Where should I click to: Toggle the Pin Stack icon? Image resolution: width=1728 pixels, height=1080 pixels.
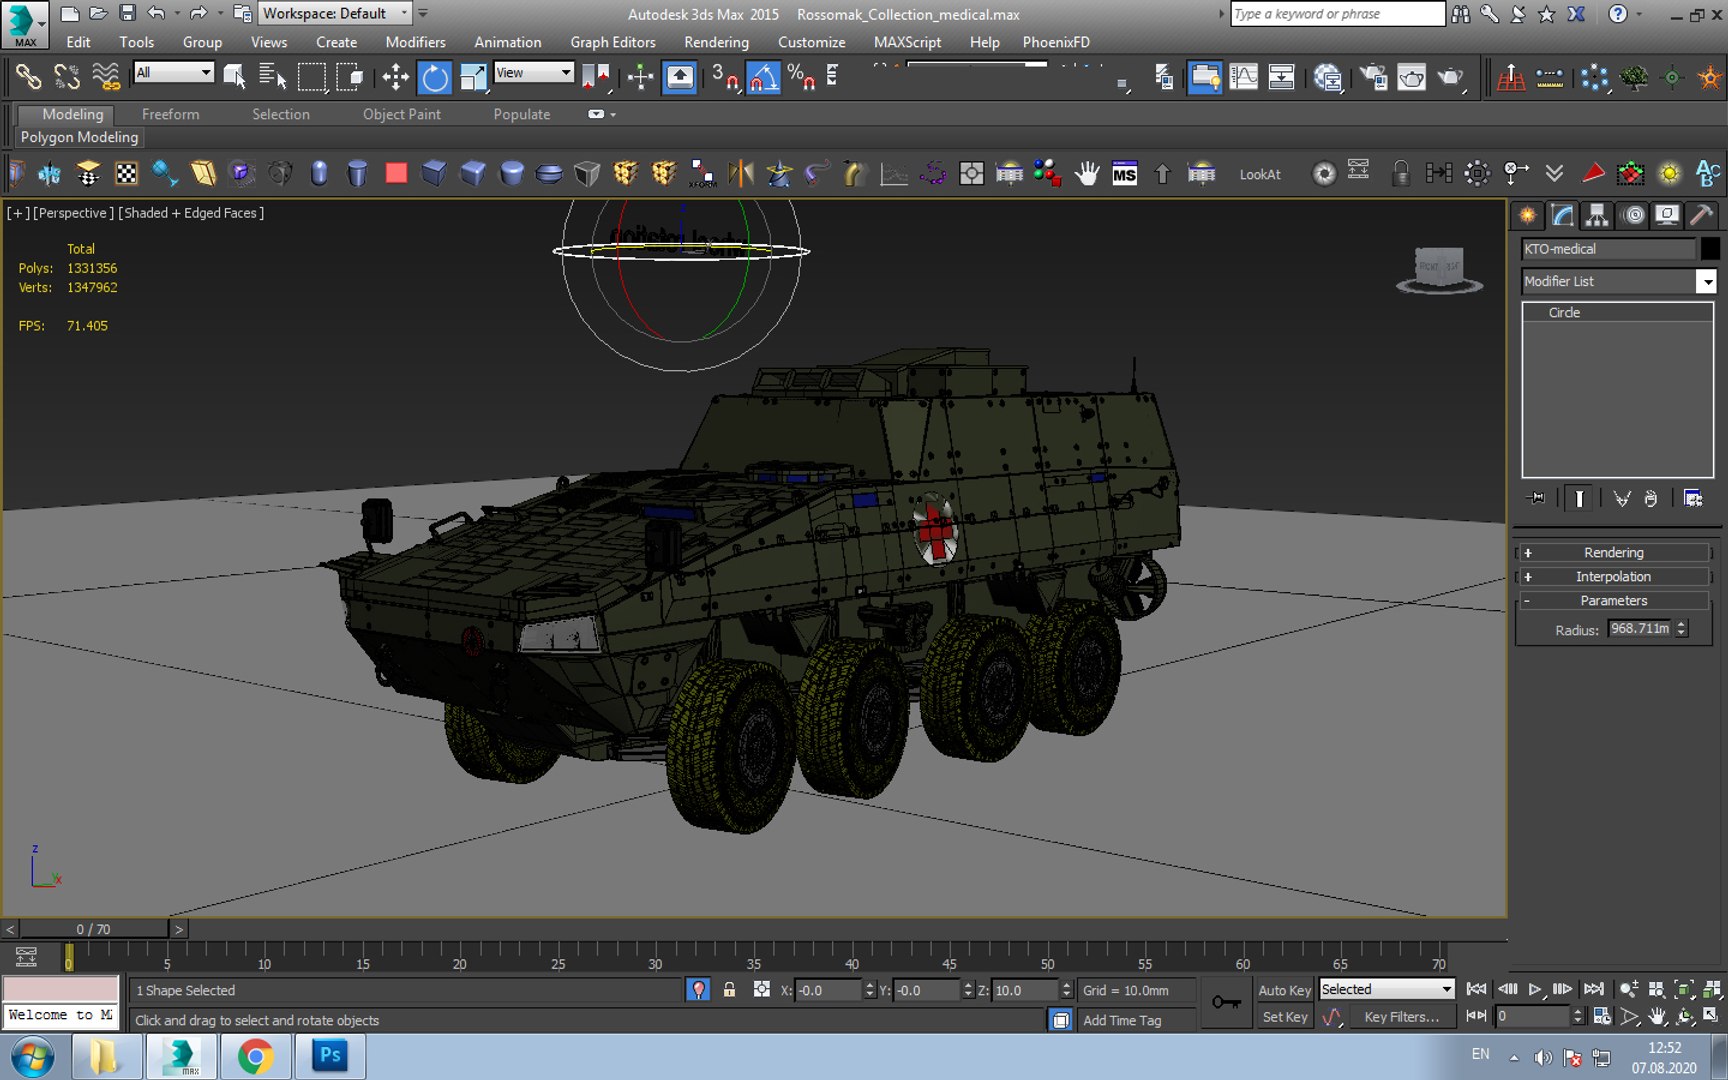[1536, 498]
